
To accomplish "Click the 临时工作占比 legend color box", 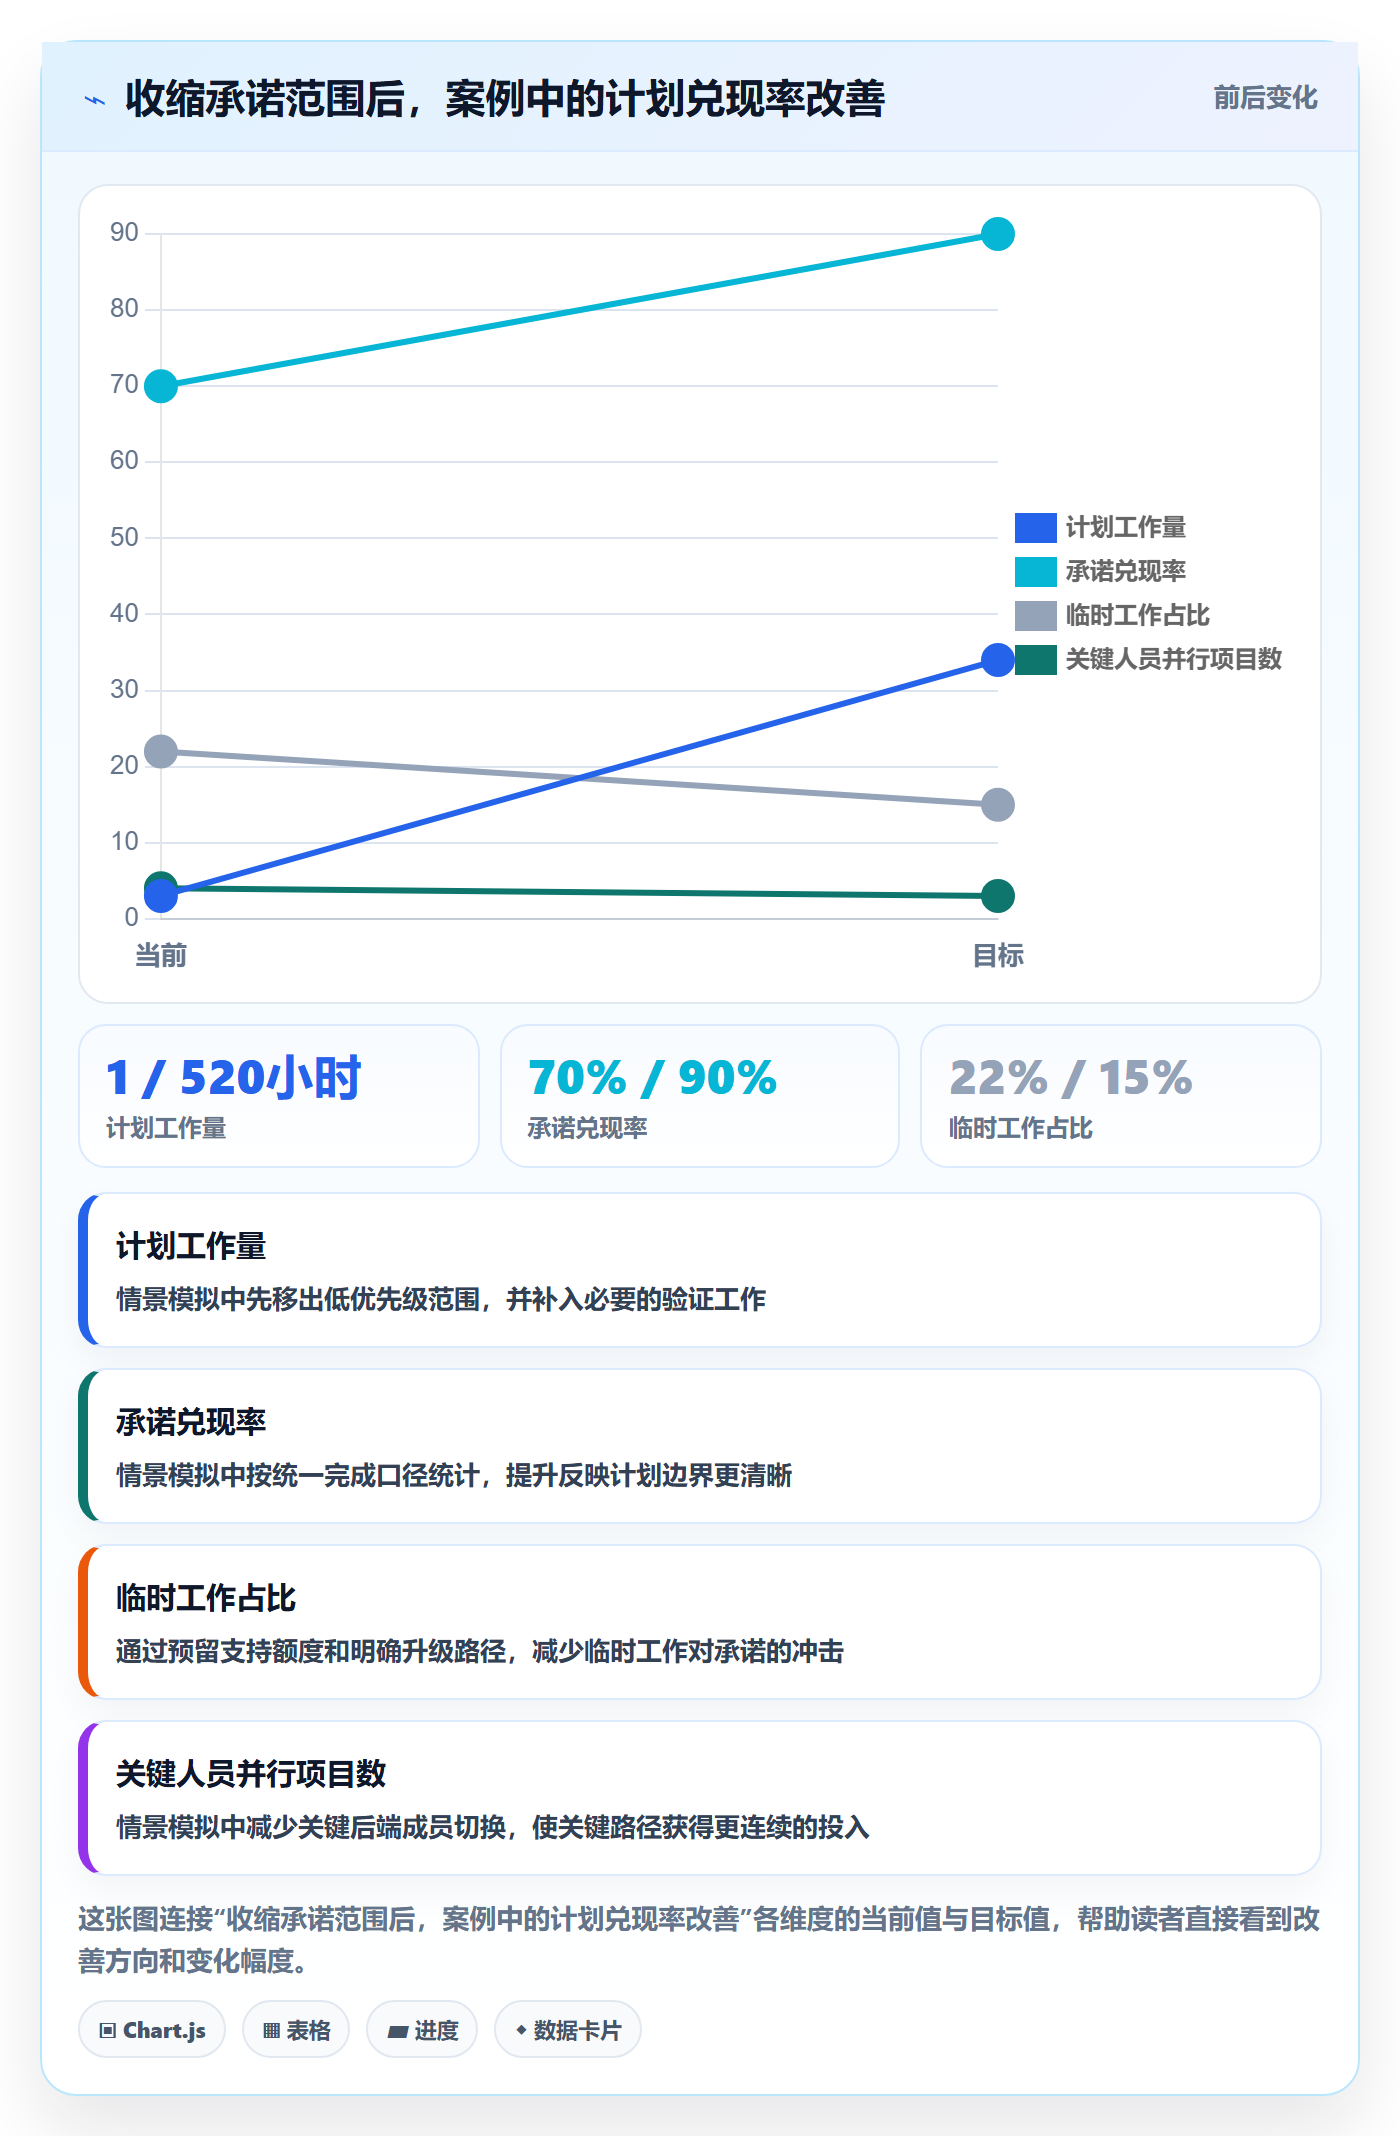I will click(1035, 615).
